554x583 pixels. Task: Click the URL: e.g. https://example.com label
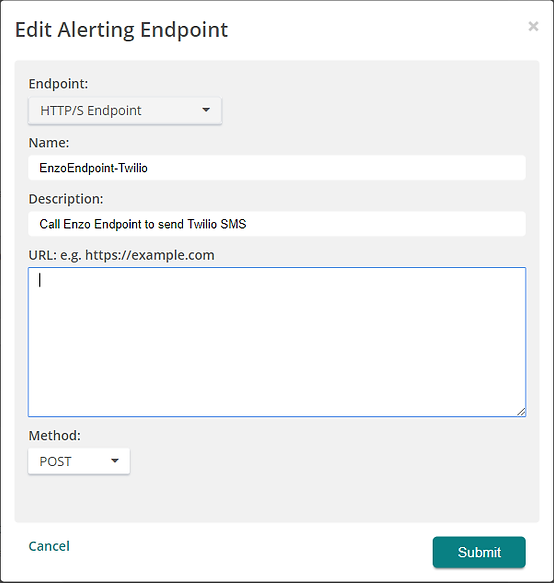pyautogui.click(x=122, y=255)
